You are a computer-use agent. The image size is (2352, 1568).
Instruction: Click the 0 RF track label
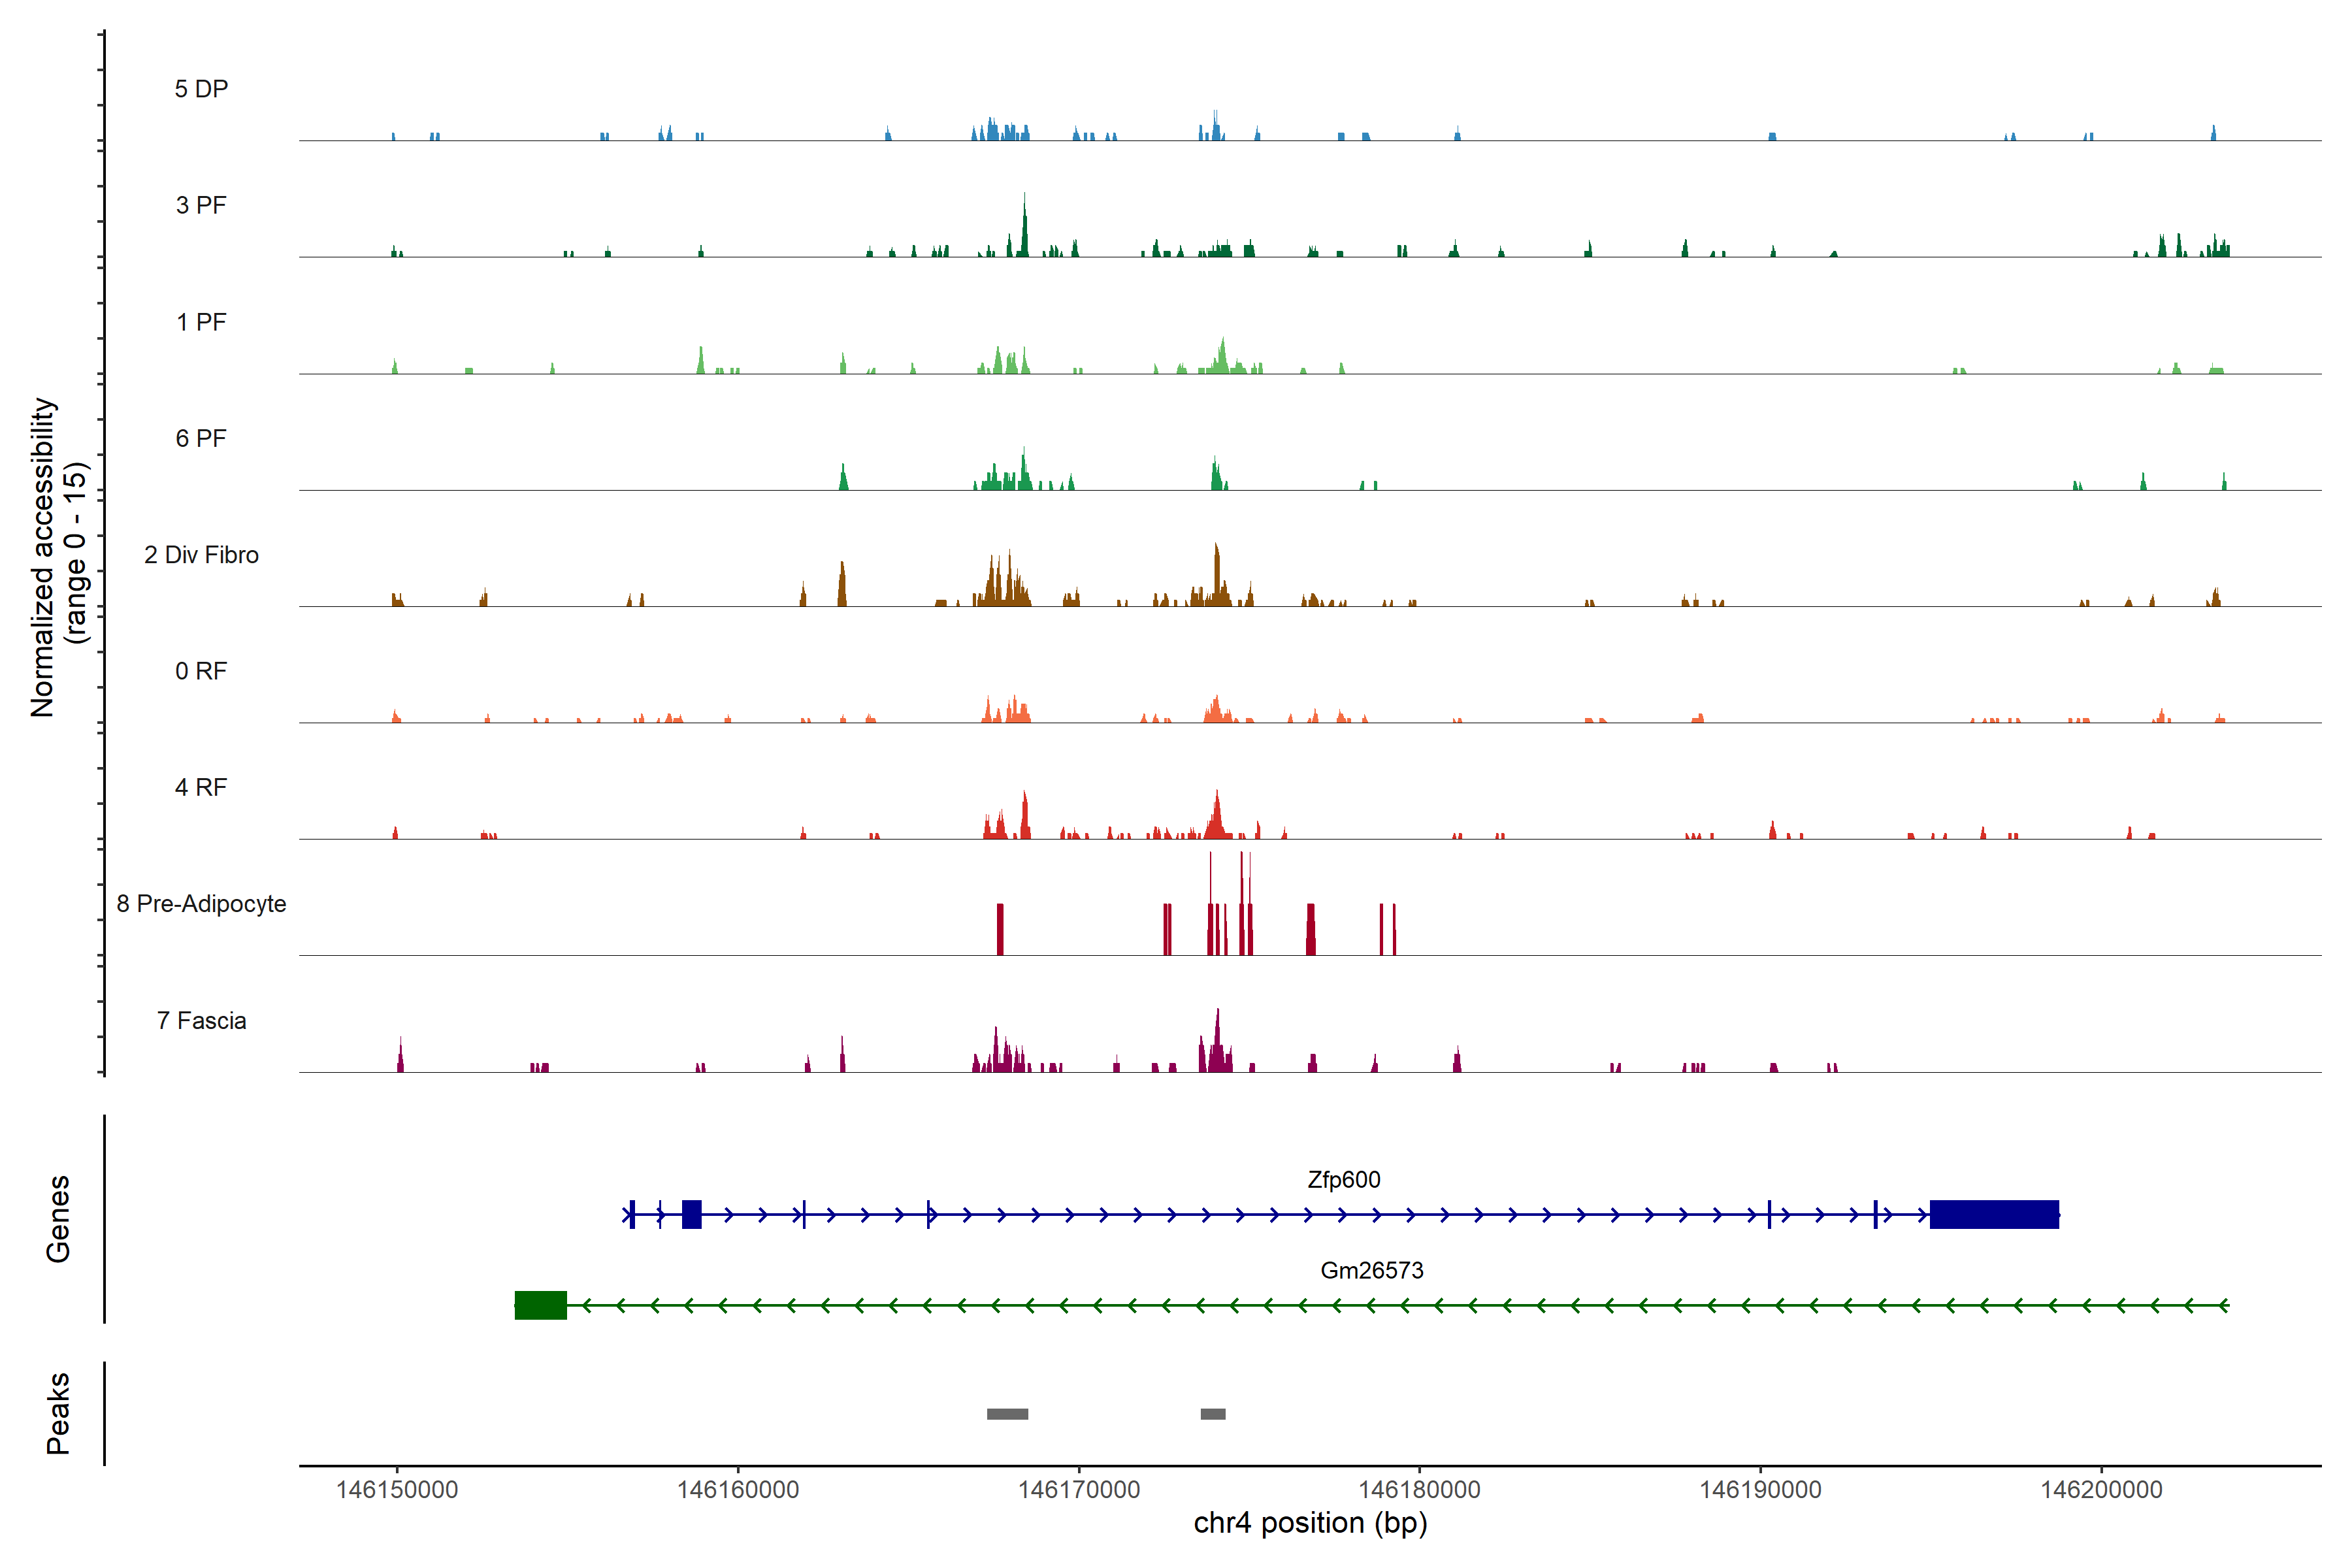[201, 671]
